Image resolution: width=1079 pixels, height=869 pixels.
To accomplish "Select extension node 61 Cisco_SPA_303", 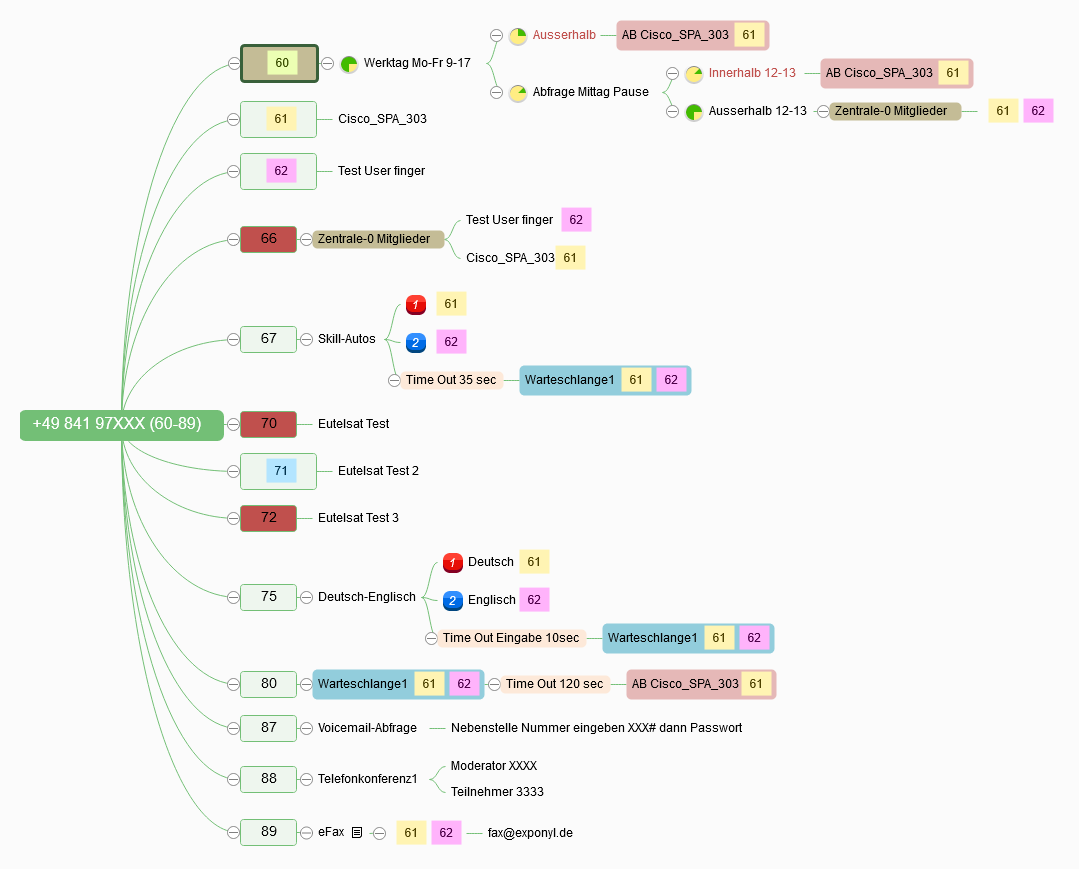I will 279,120.
